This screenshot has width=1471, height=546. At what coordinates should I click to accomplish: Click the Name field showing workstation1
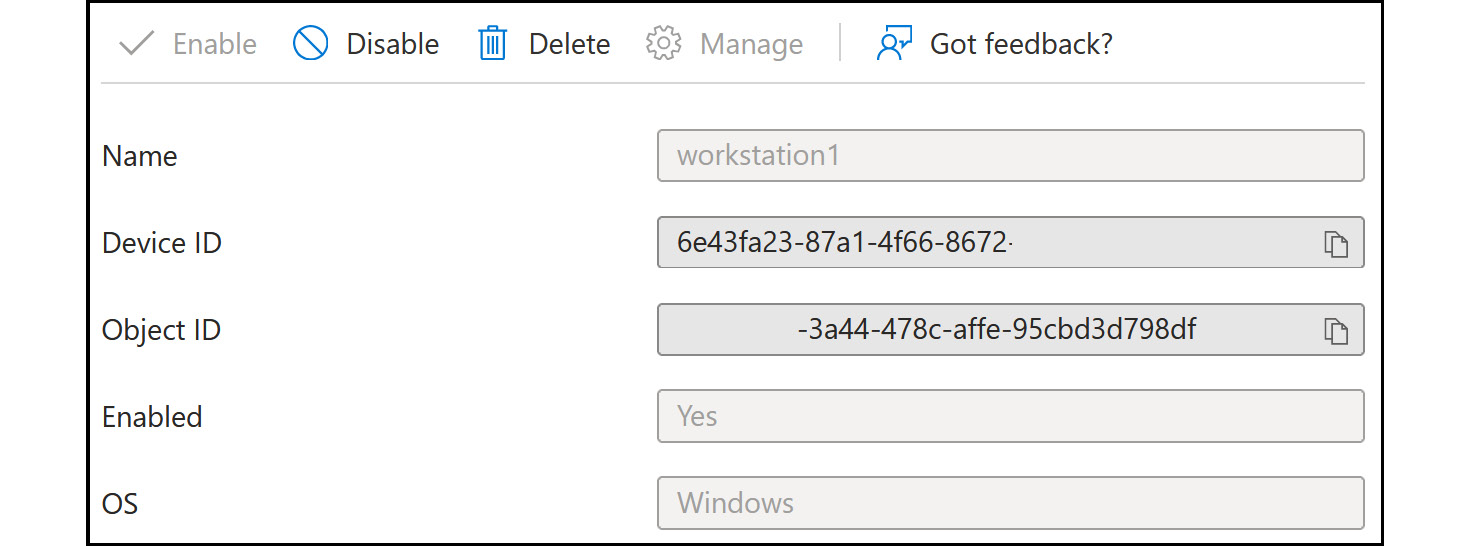point(1011,156)
